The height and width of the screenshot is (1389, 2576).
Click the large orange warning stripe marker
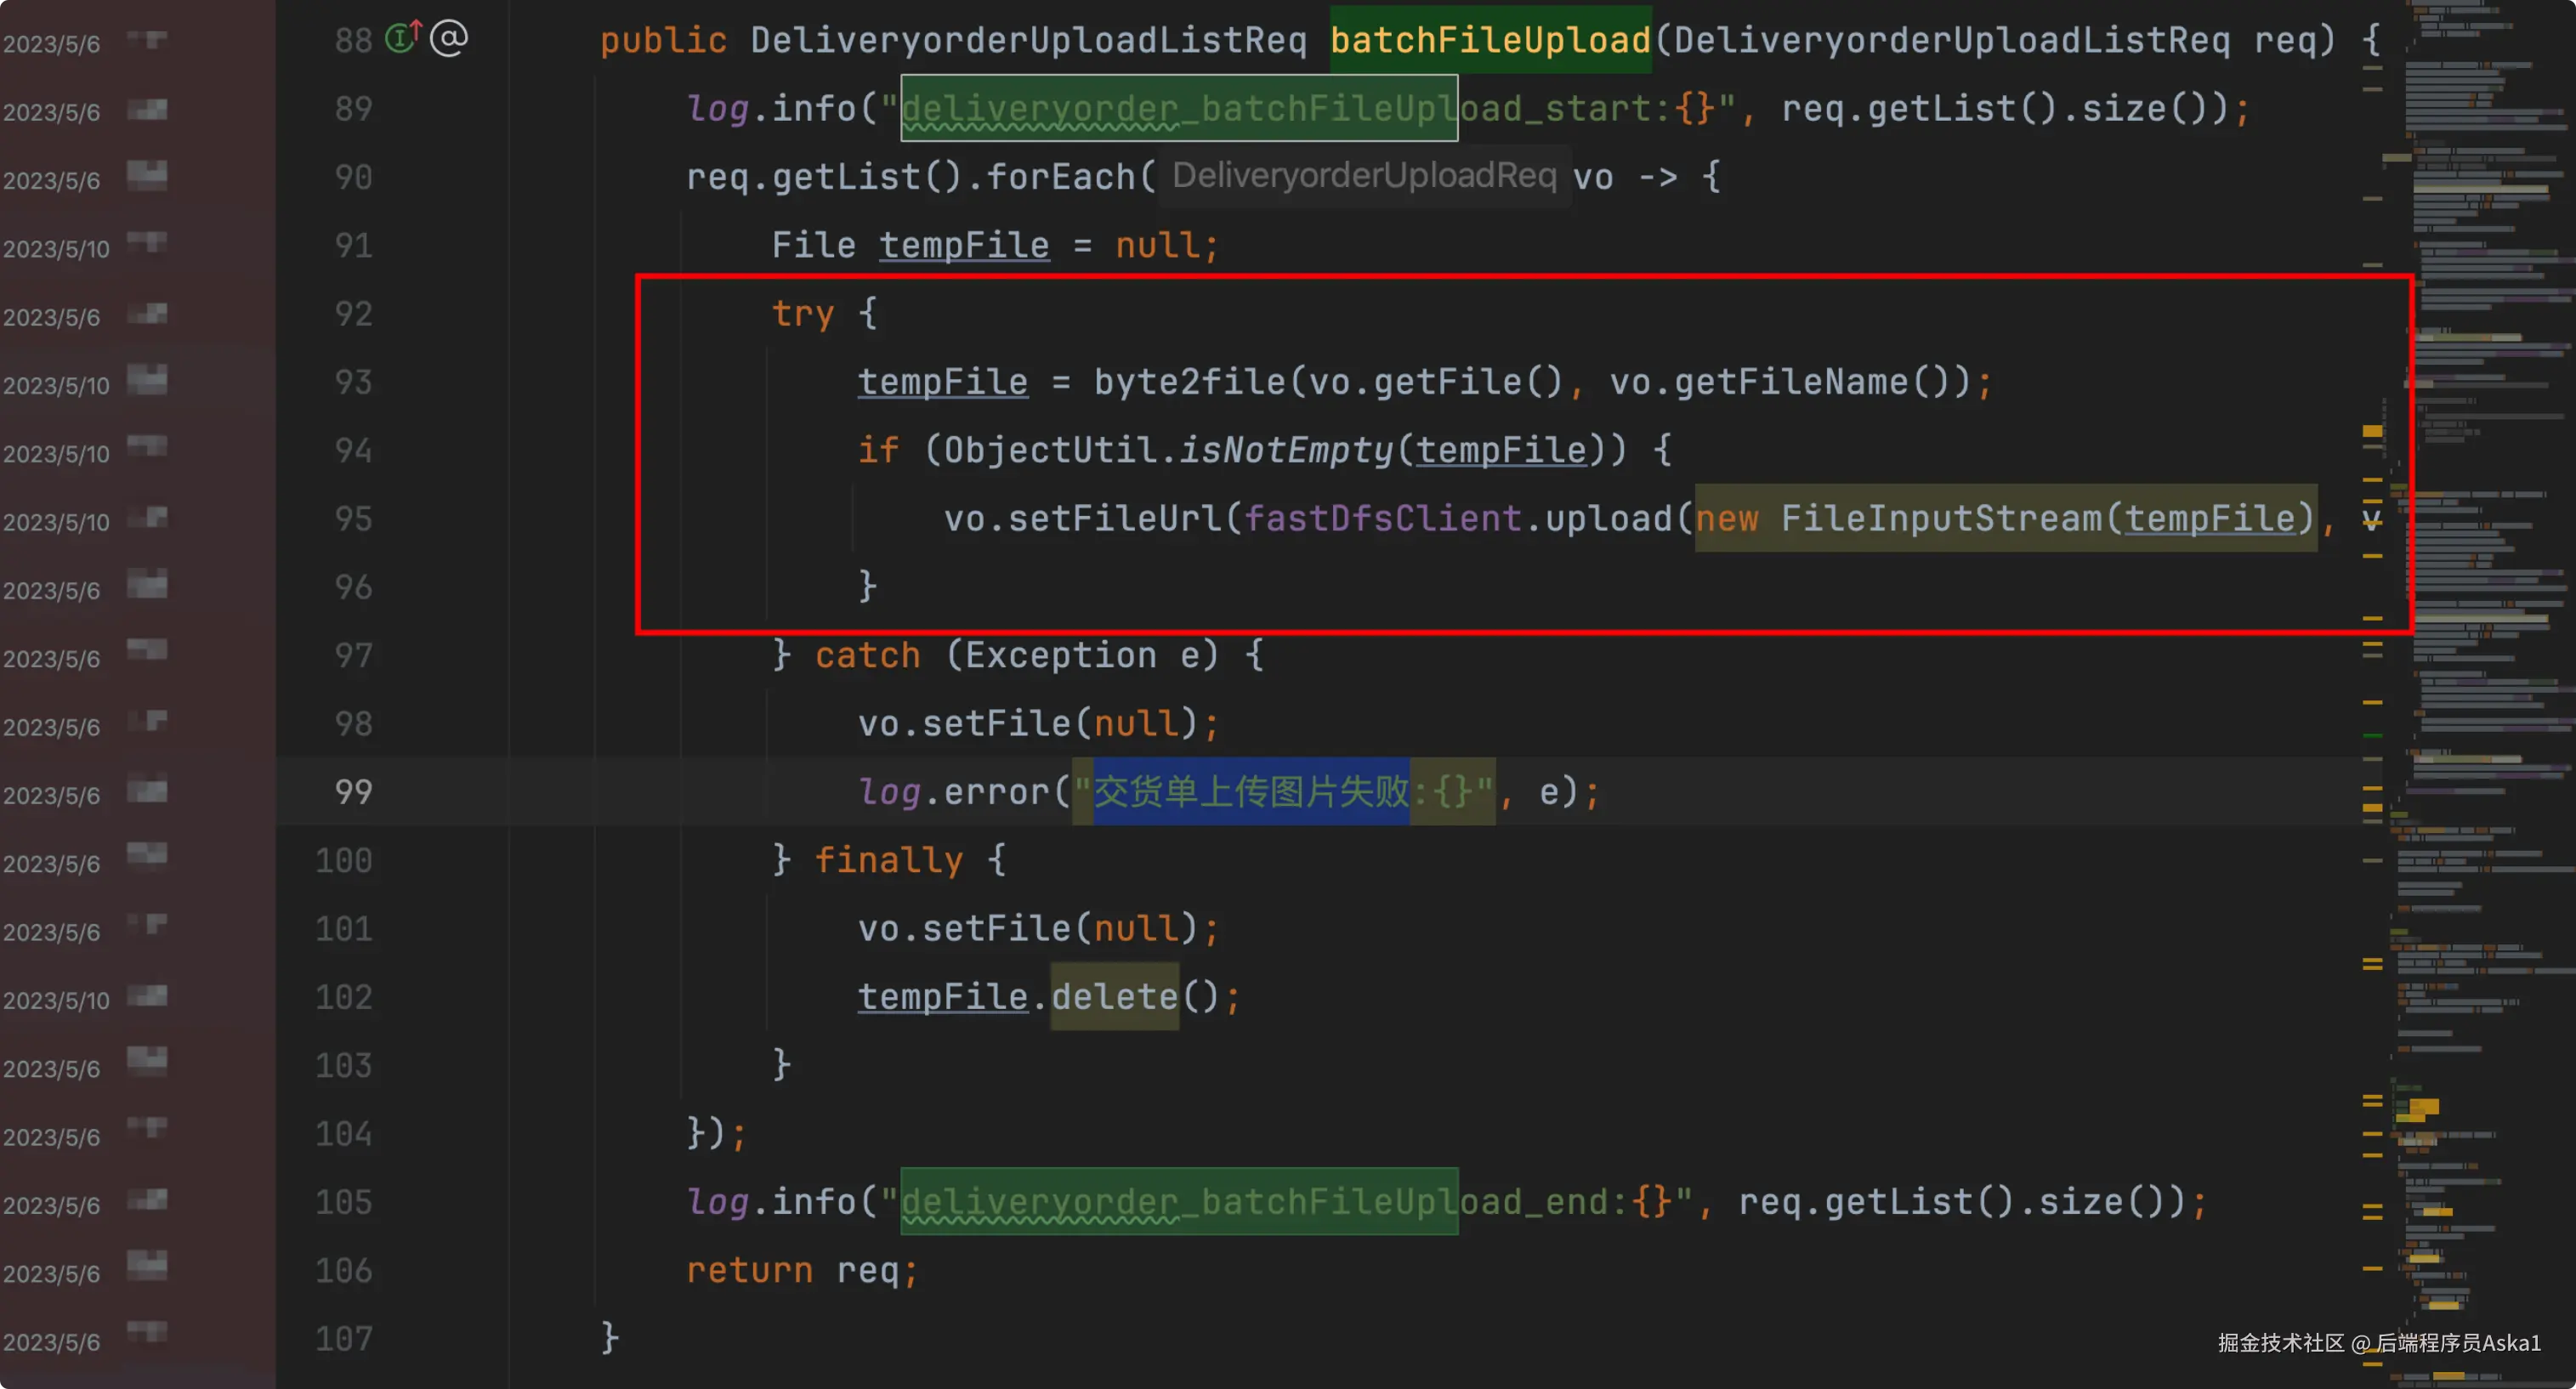tap(2372, 431)
